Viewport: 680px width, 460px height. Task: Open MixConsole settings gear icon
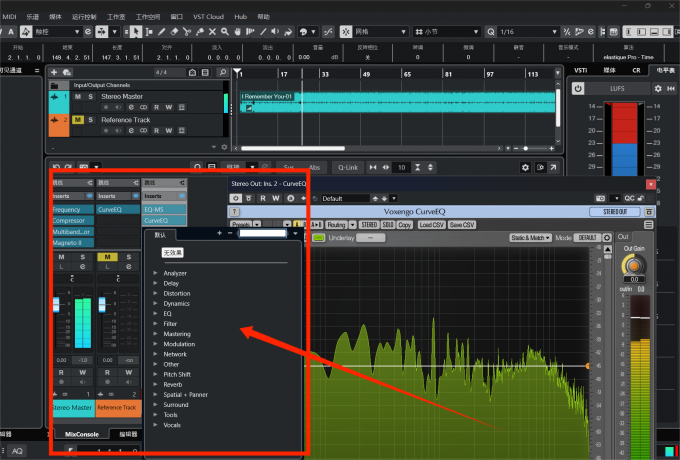[525, 167]
